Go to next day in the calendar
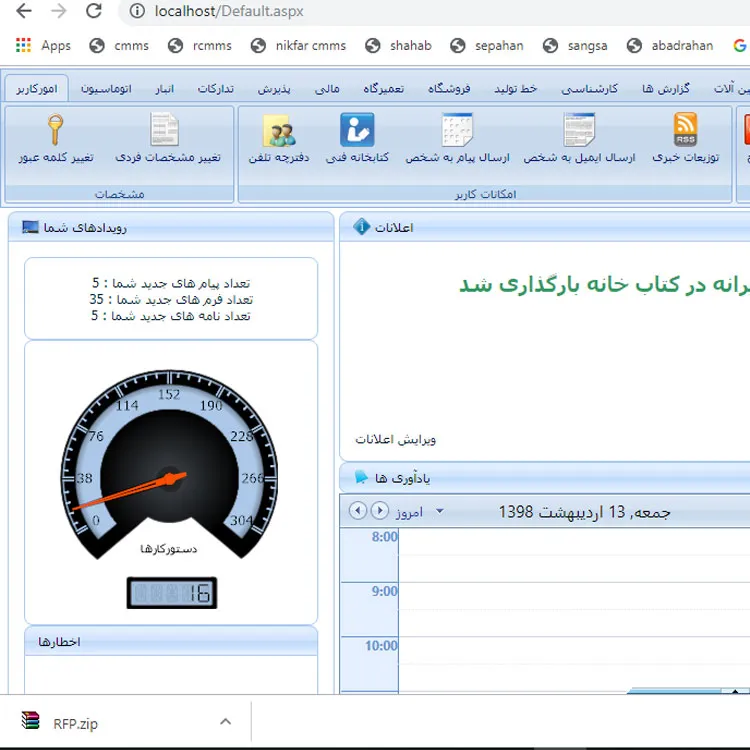 click(379, 511)
